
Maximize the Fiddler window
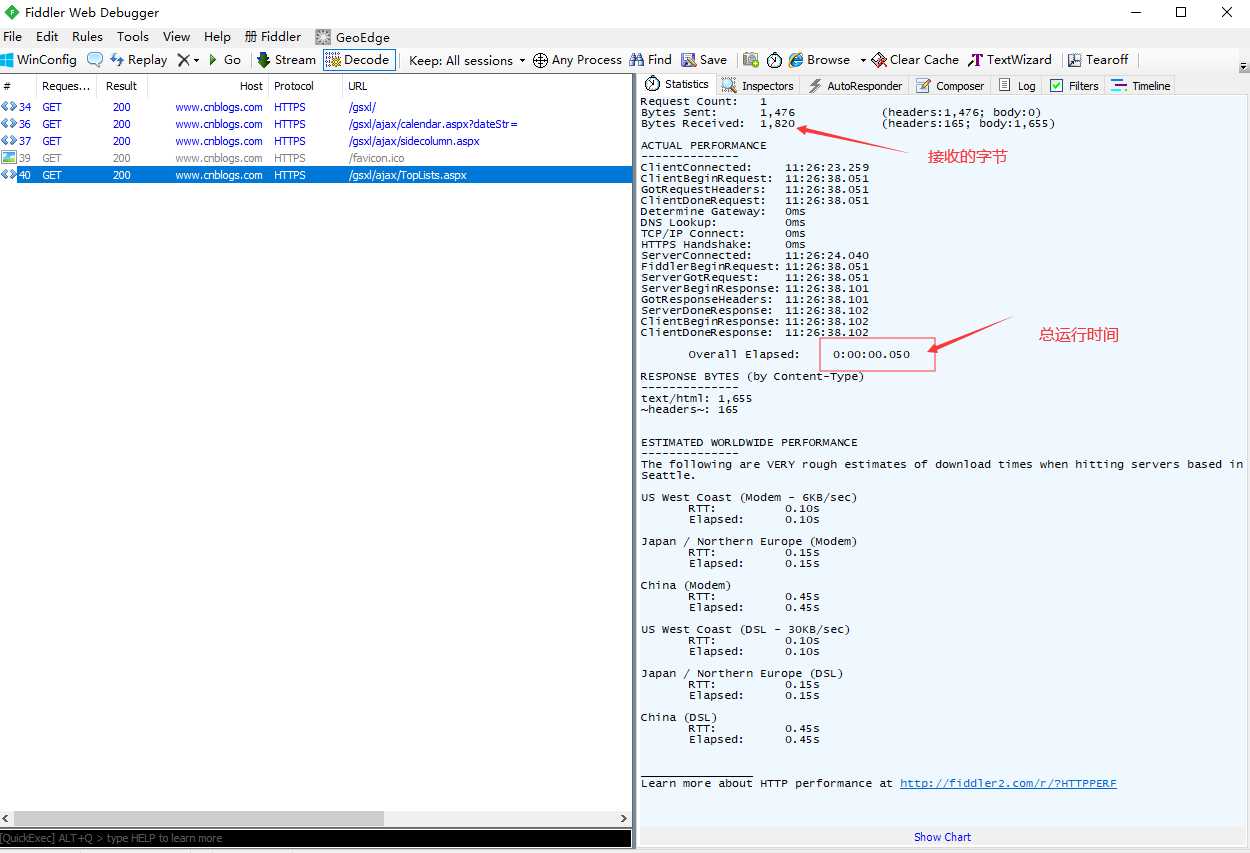pos(1181,12)
